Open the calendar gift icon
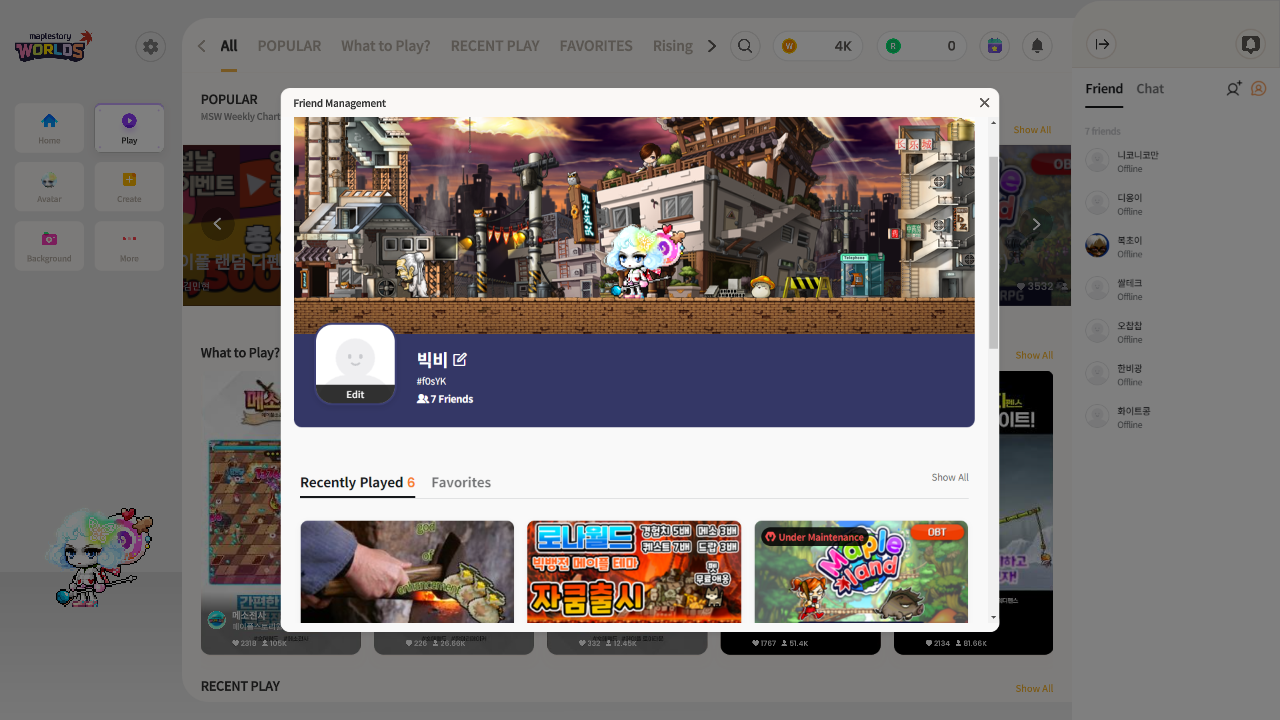Viewport: 1280px width, 720px height. pyautogui.click(x=994, y=46)
